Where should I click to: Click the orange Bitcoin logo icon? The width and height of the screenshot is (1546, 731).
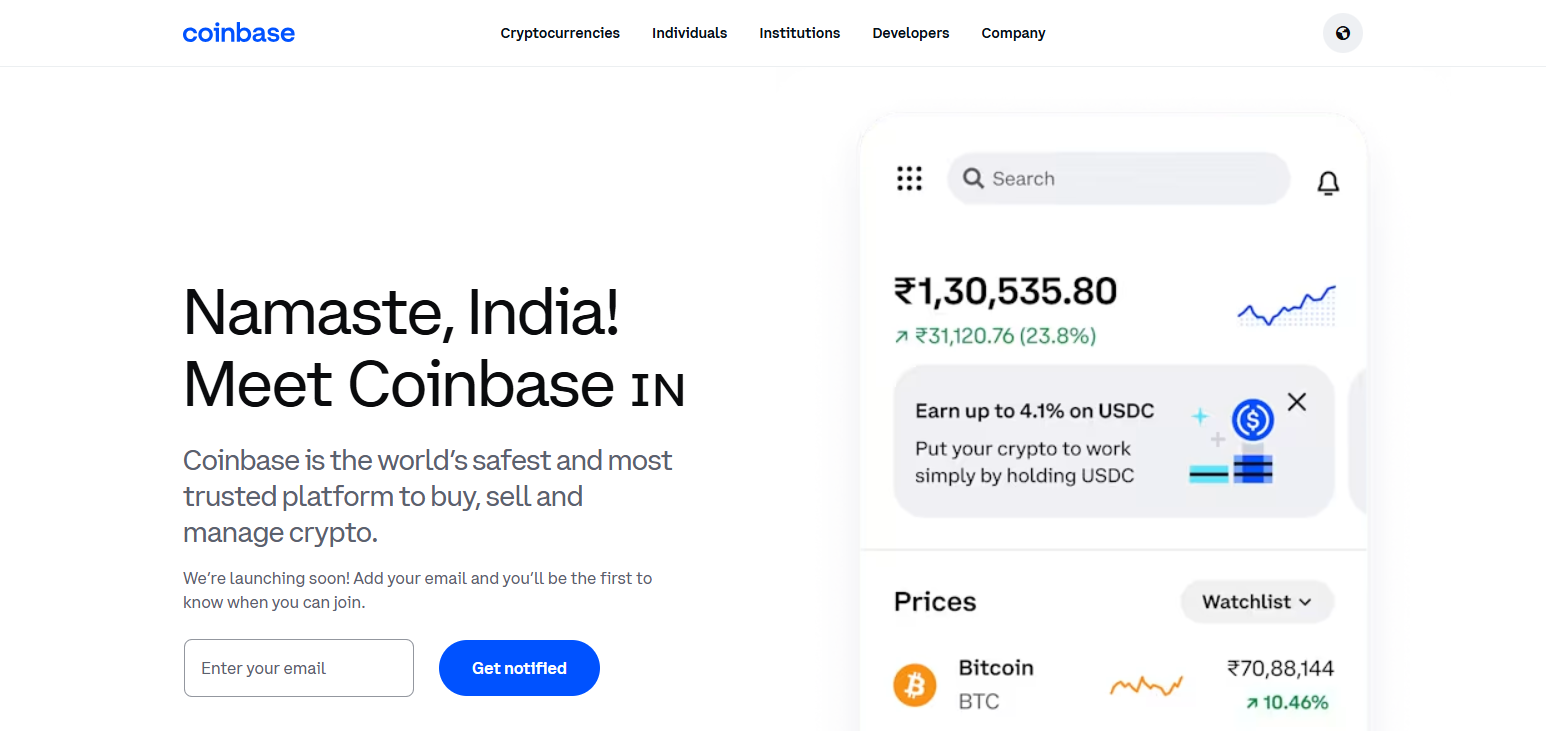[x=914, y=685]
